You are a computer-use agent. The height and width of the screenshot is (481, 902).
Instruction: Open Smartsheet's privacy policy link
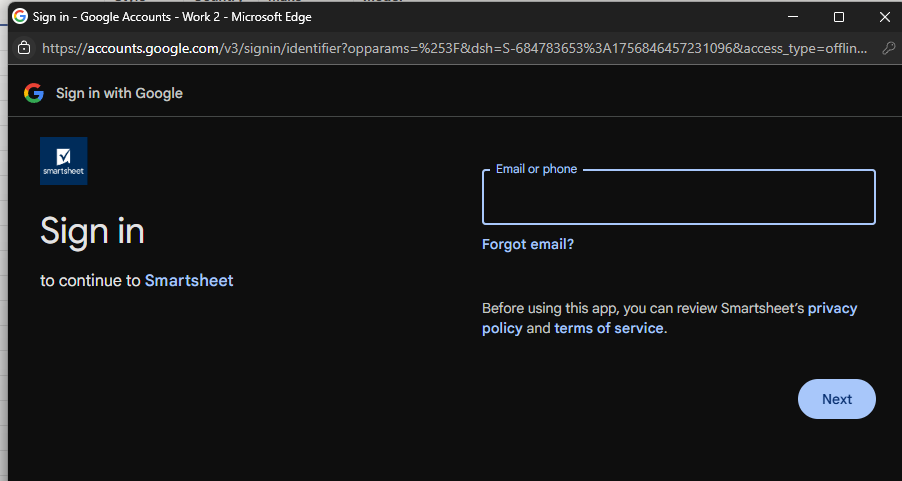(x=670, y=318)
